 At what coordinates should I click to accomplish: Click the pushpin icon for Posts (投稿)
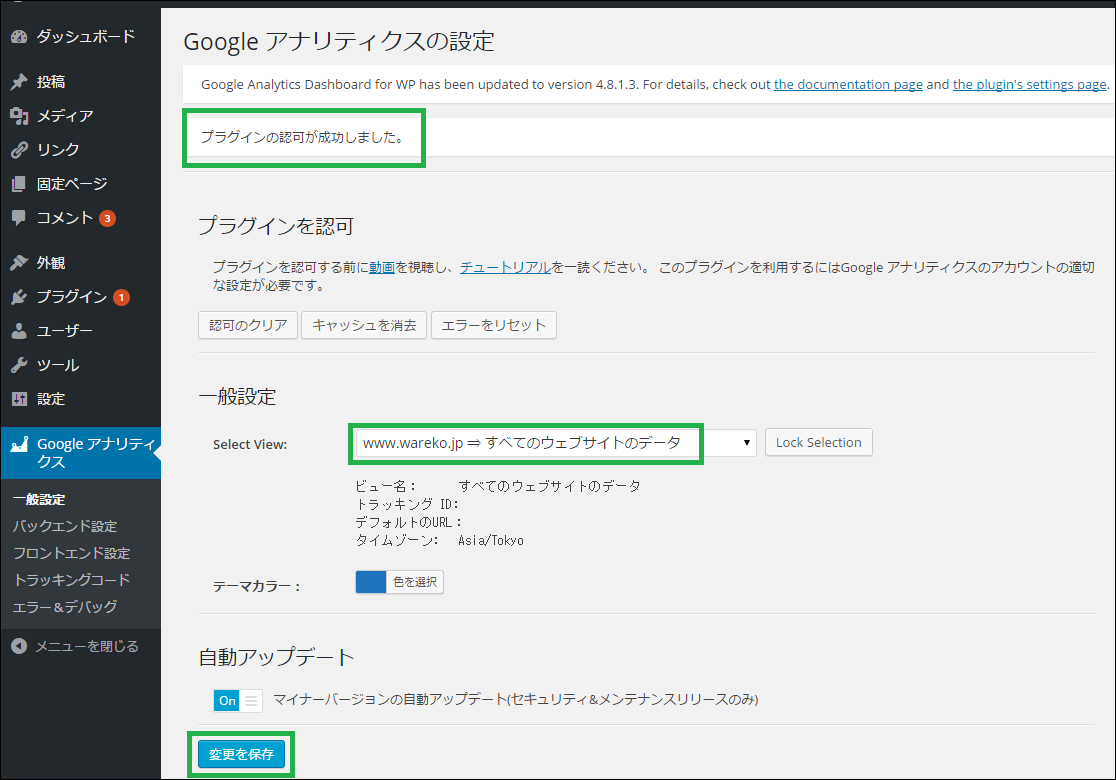pyautogui.click(x=19, y=82)
